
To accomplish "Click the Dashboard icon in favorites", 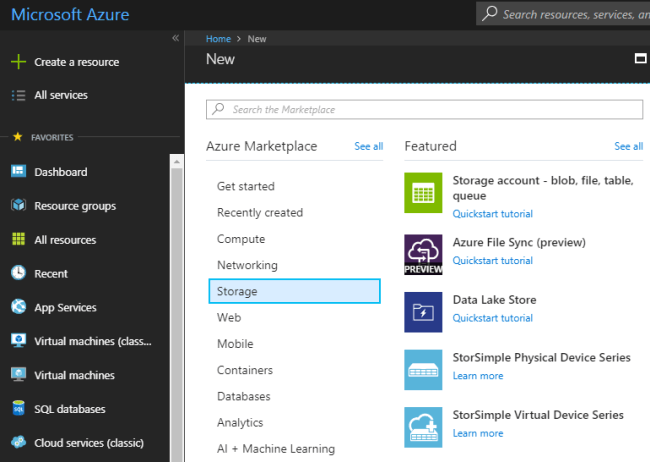I will [x=18, y=171].
